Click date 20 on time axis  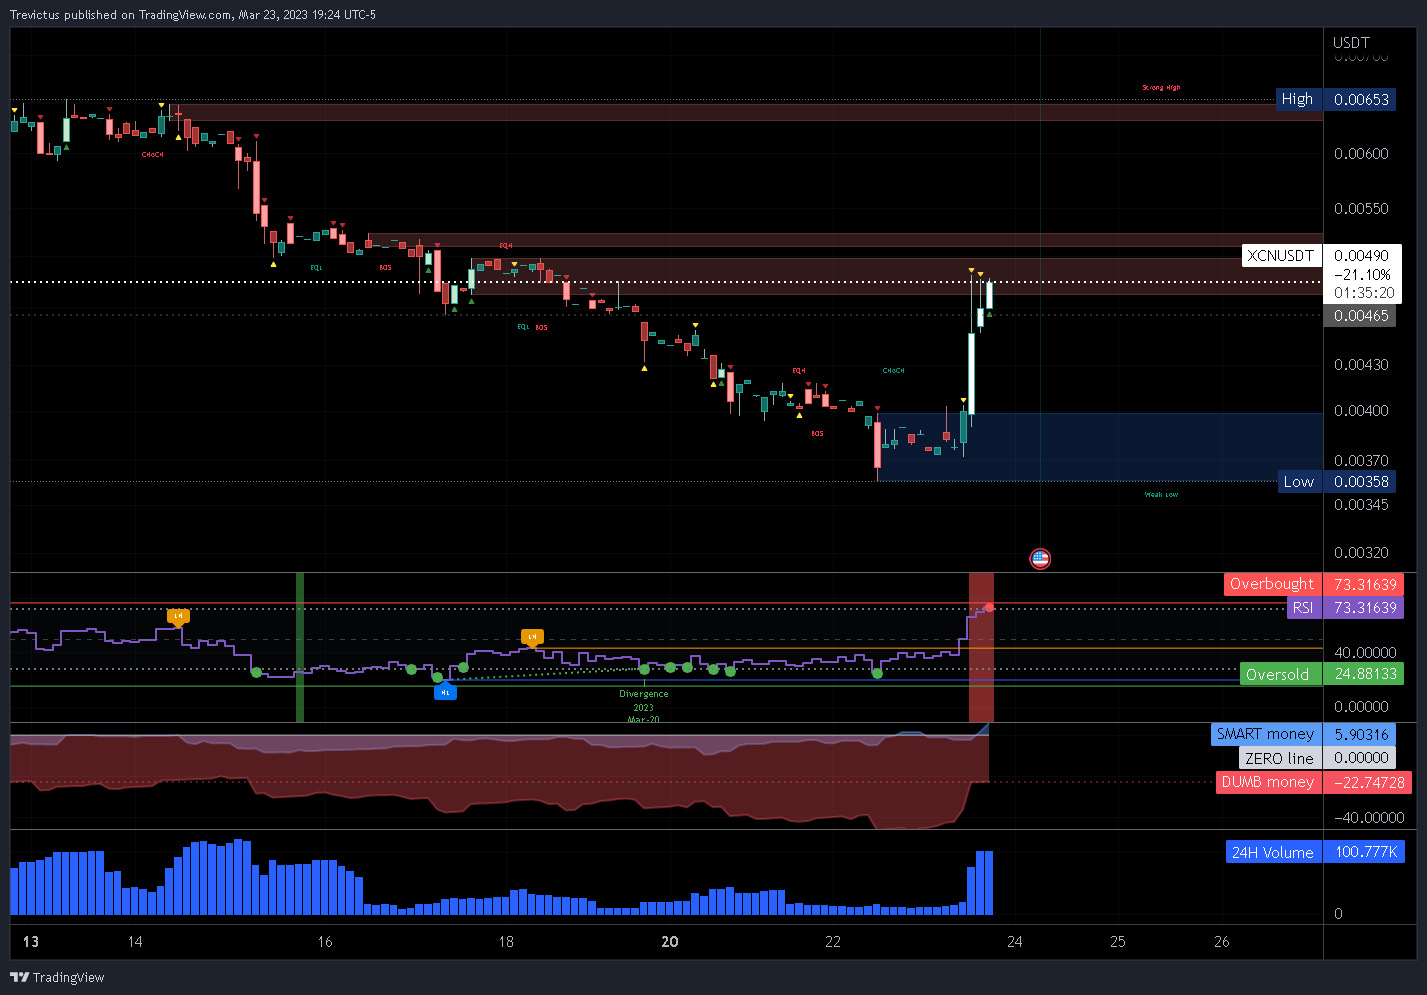coord(670,941)
